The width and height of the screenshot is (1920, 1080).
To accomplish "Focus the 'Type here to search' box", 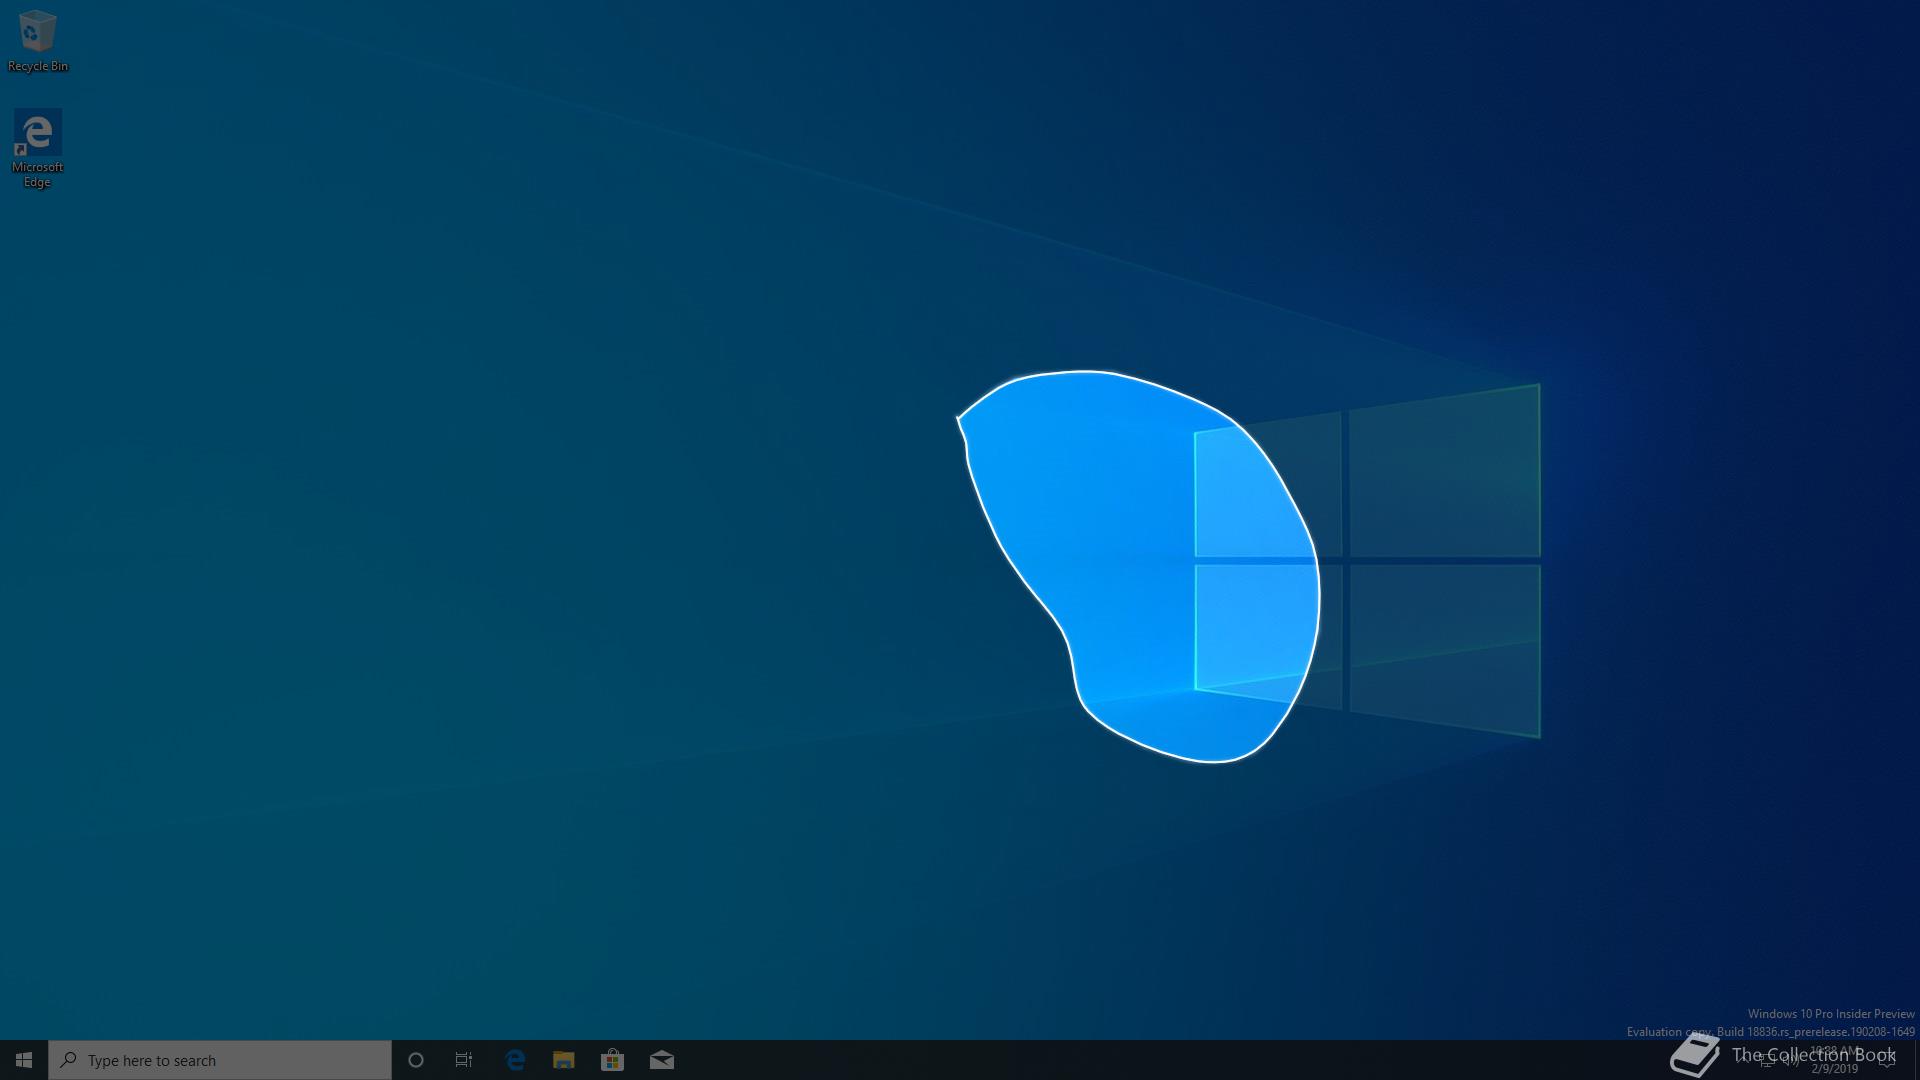I will pyautogui.click(x=220, y=1060).
